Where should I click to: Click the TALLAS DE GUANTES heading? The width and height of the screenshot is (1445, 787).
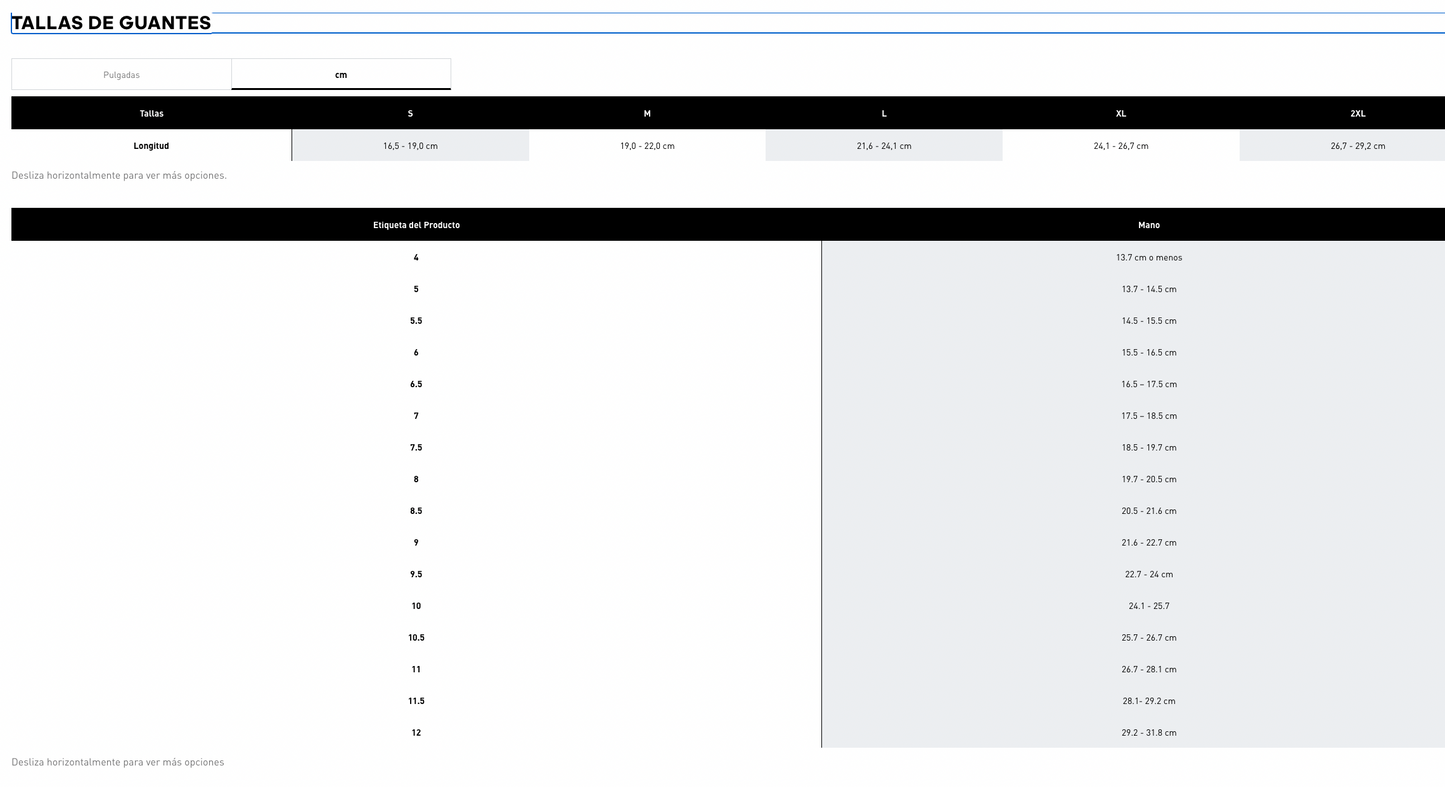[111, 23]
